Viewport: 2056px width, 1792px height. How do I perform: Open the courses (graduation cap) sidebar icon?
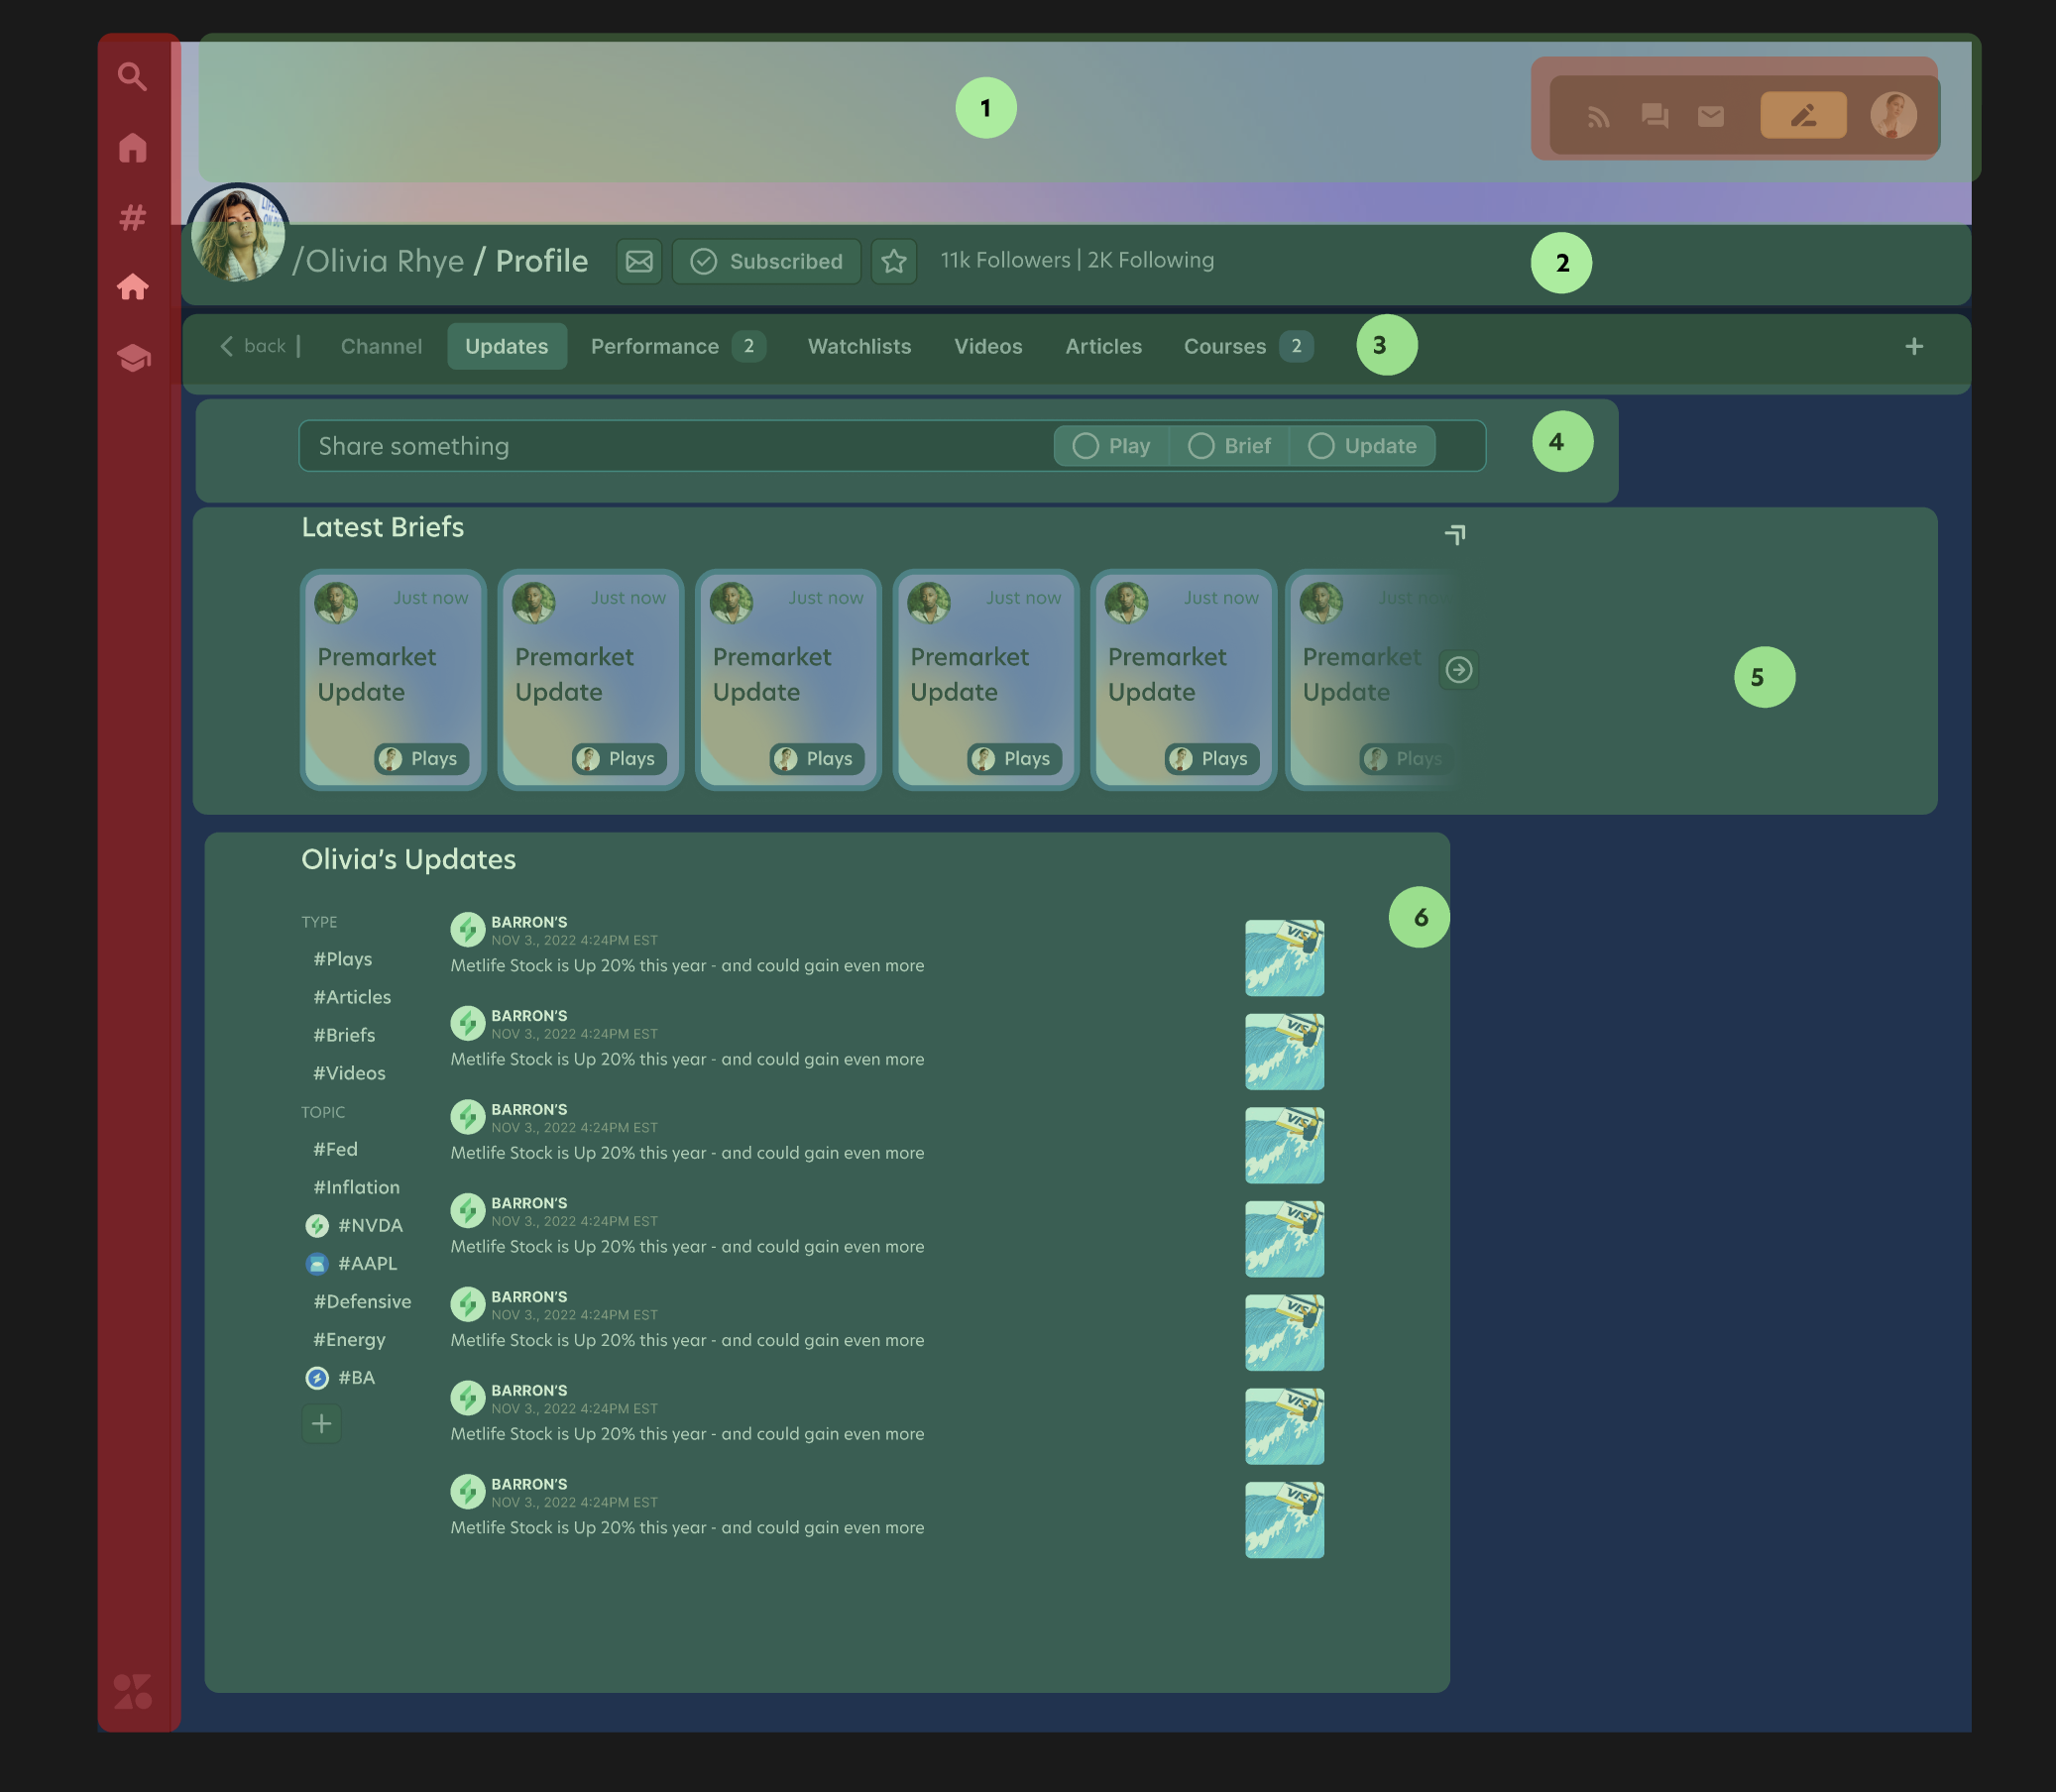point(133,358)
